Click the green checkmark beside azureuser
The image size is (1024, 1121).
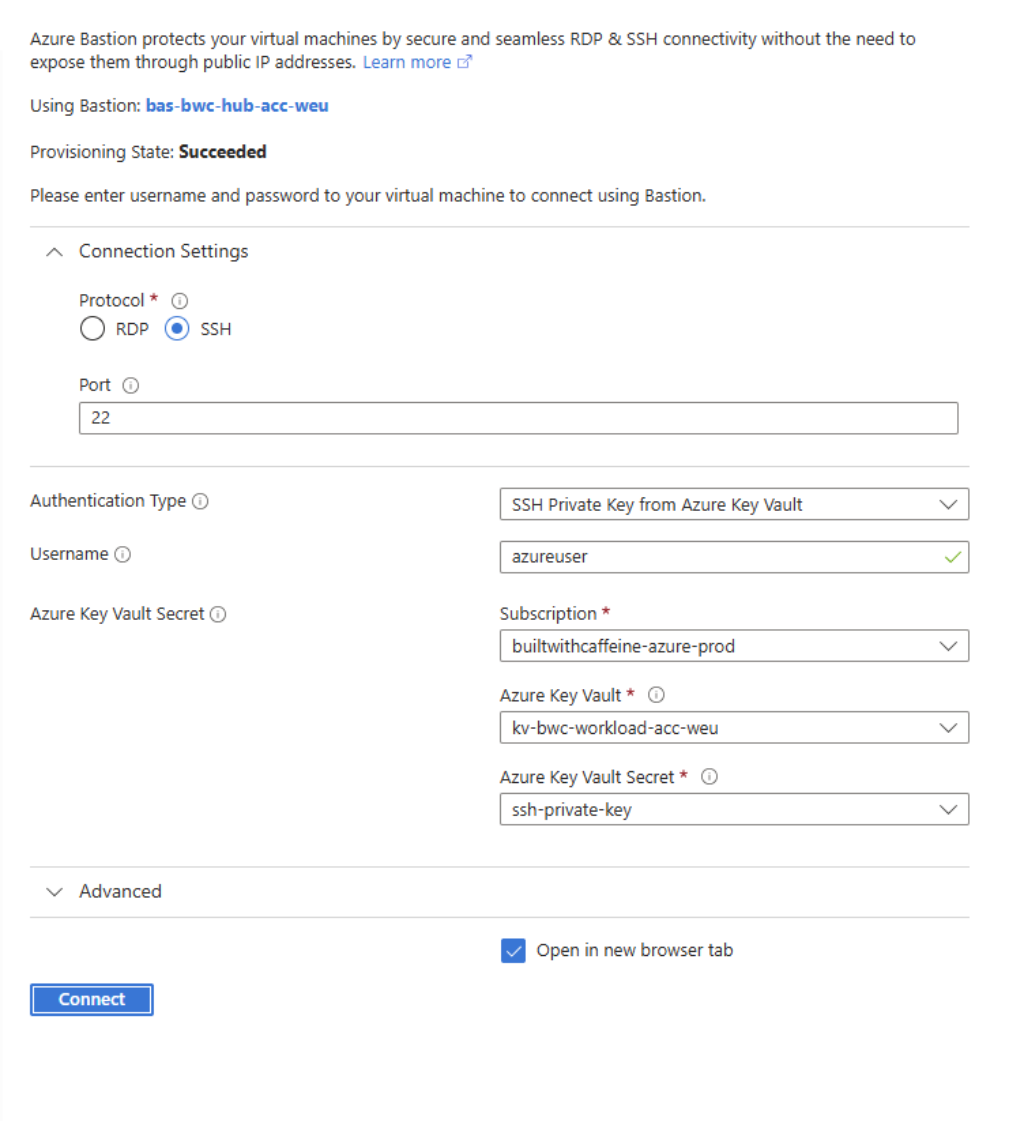point(951,557)
